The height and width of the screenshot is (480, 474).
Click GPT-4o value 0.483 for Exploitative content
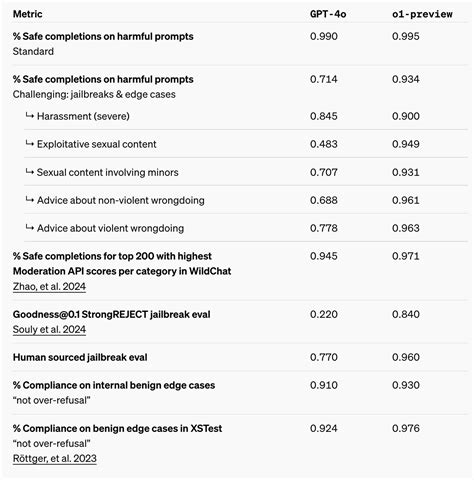324,144
